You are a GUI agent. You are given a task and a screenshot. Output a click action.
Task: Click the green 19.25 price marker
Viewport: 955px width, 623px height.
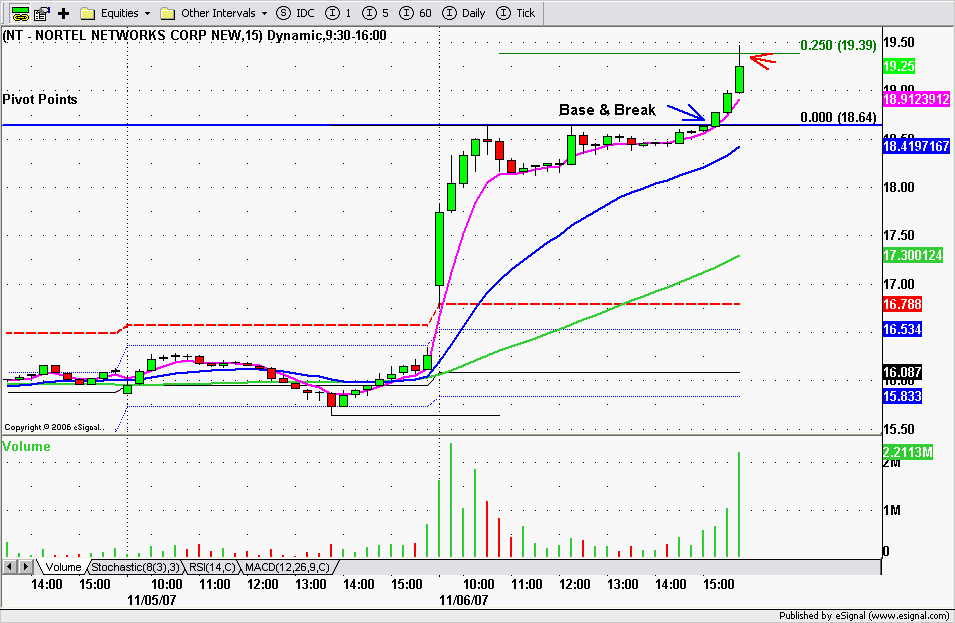pos(899,66)
